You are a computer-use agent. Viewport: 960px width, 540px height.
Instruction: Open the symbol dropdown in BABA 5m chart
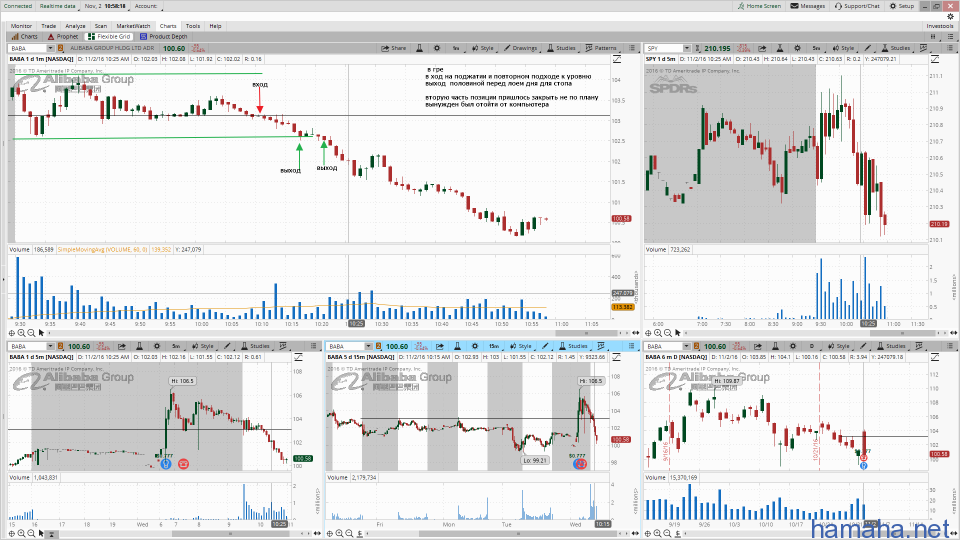50,347
